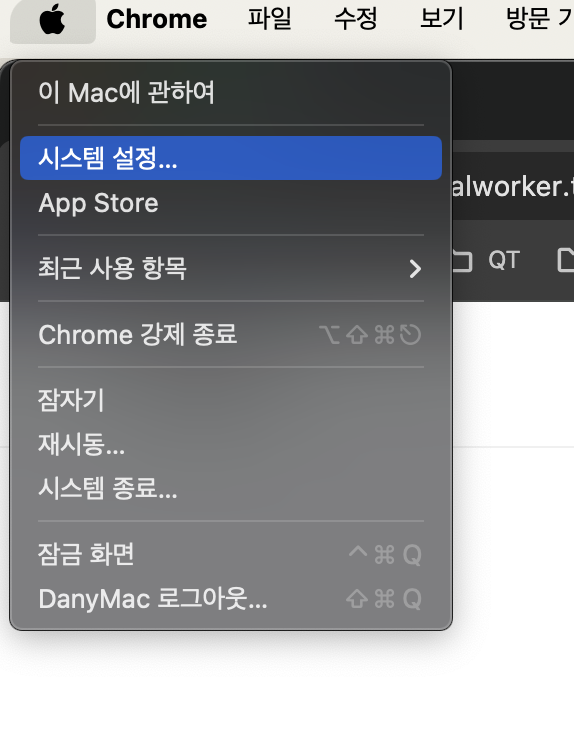Open the Chrome application menu
This screenshot has height=736, width=574.
click(157, 20)
